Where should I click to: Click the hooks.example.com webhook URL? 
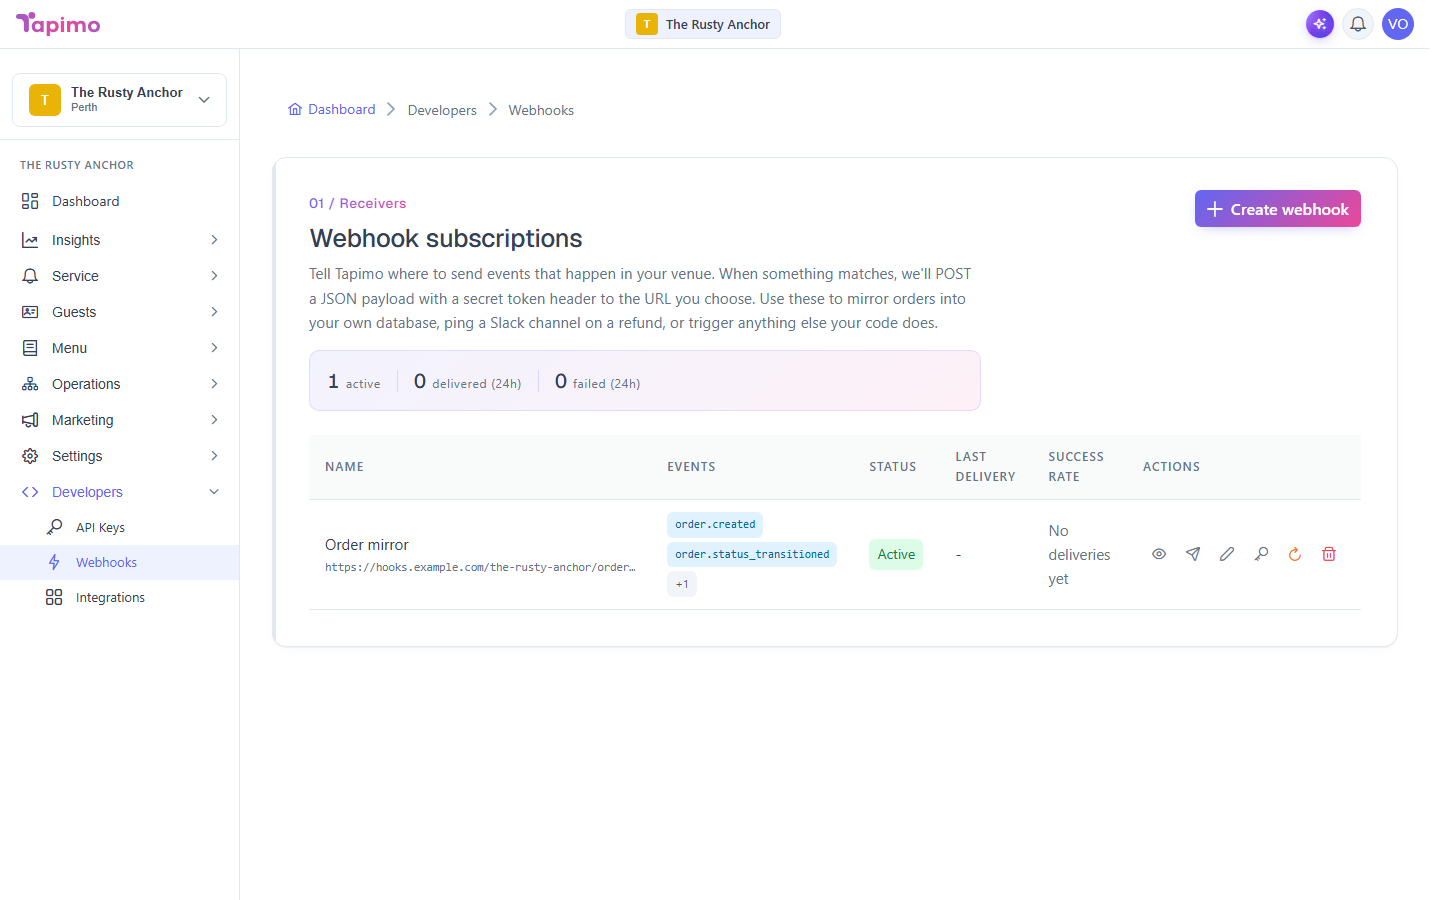click(x=480, y=567)
